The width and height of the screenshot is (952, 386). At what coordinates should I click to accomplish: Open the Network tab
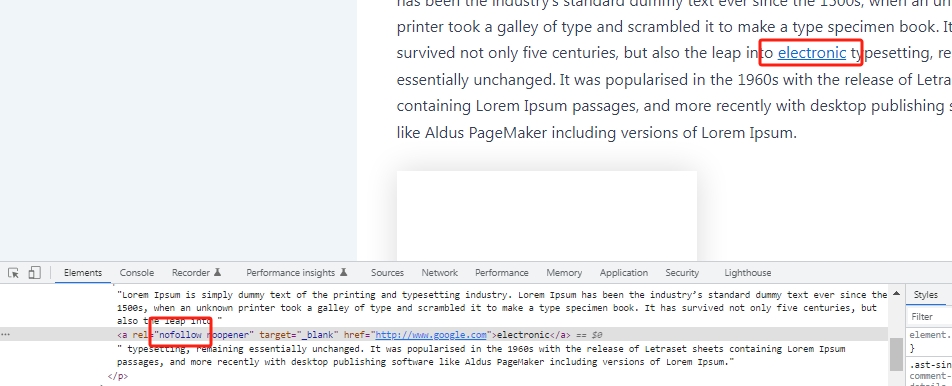(440, 273)
